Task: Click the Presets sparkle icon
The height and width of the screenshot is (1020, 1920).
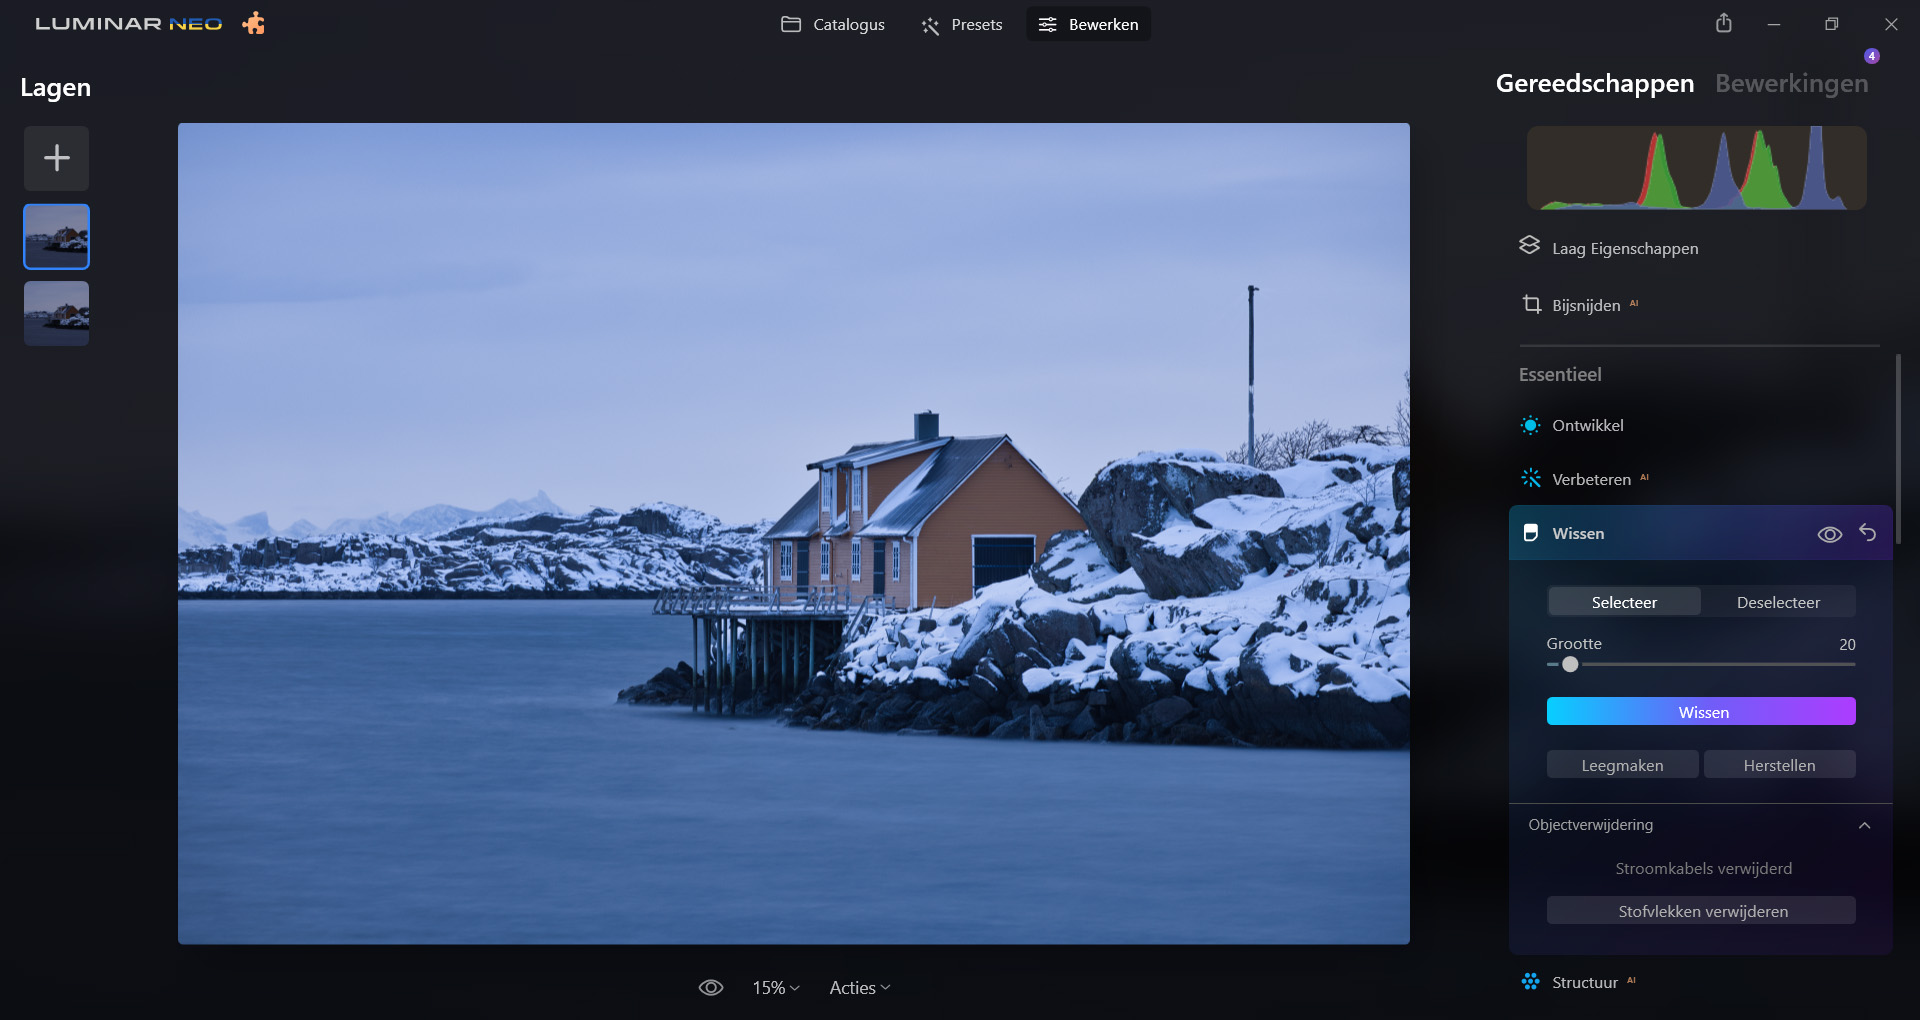Action: [x=930, y=25]
